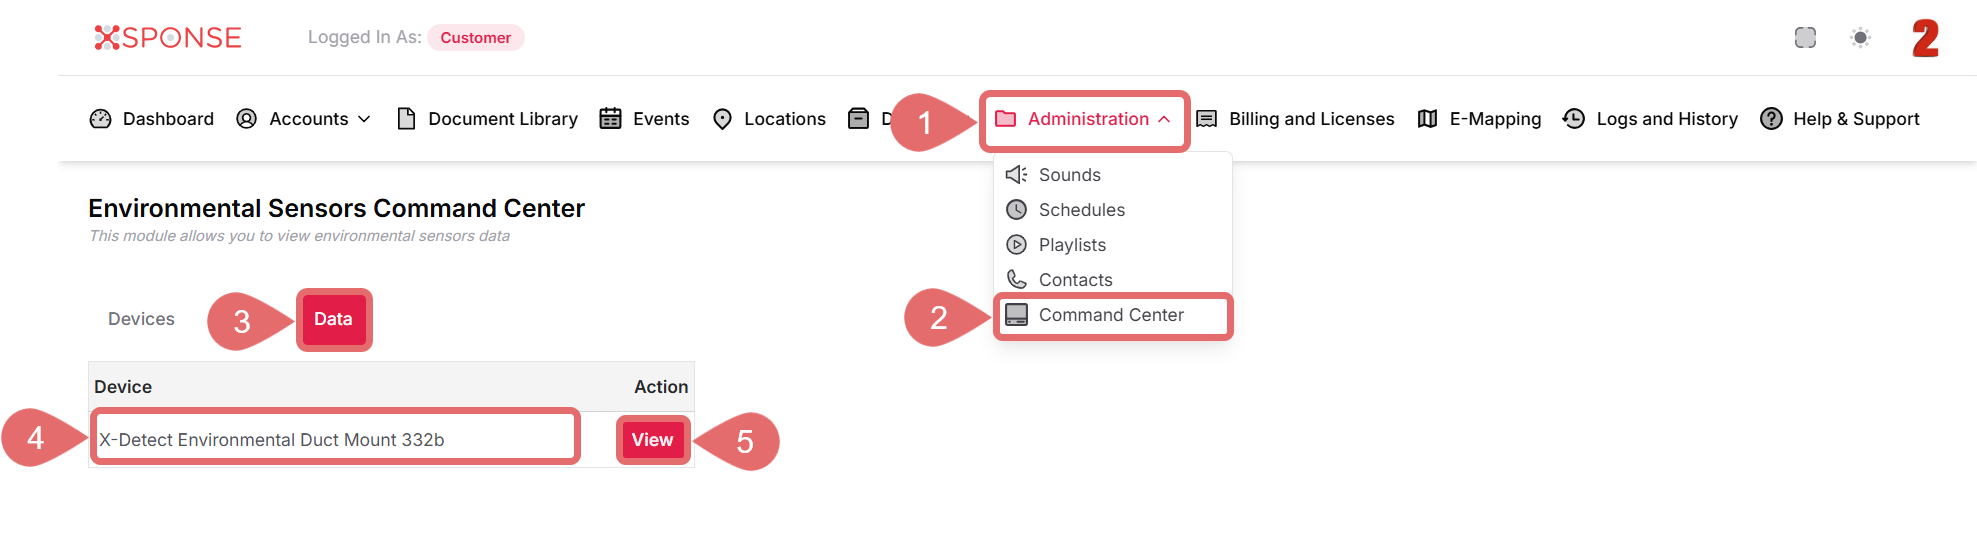Image resolution: width=1977 pixels, height=553 pixels.
Task: Click the Locations pin icon
Action: point(722,119)
